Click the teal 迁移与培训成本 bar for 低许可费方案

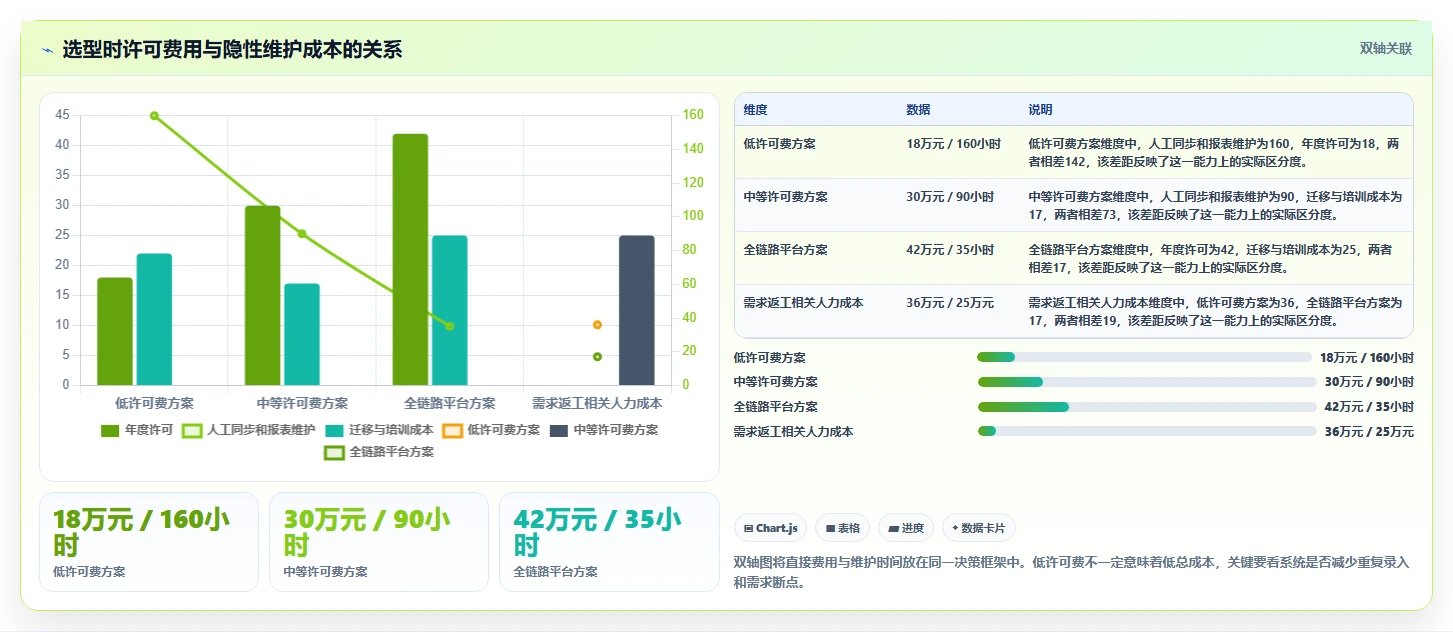coord(154,319)
